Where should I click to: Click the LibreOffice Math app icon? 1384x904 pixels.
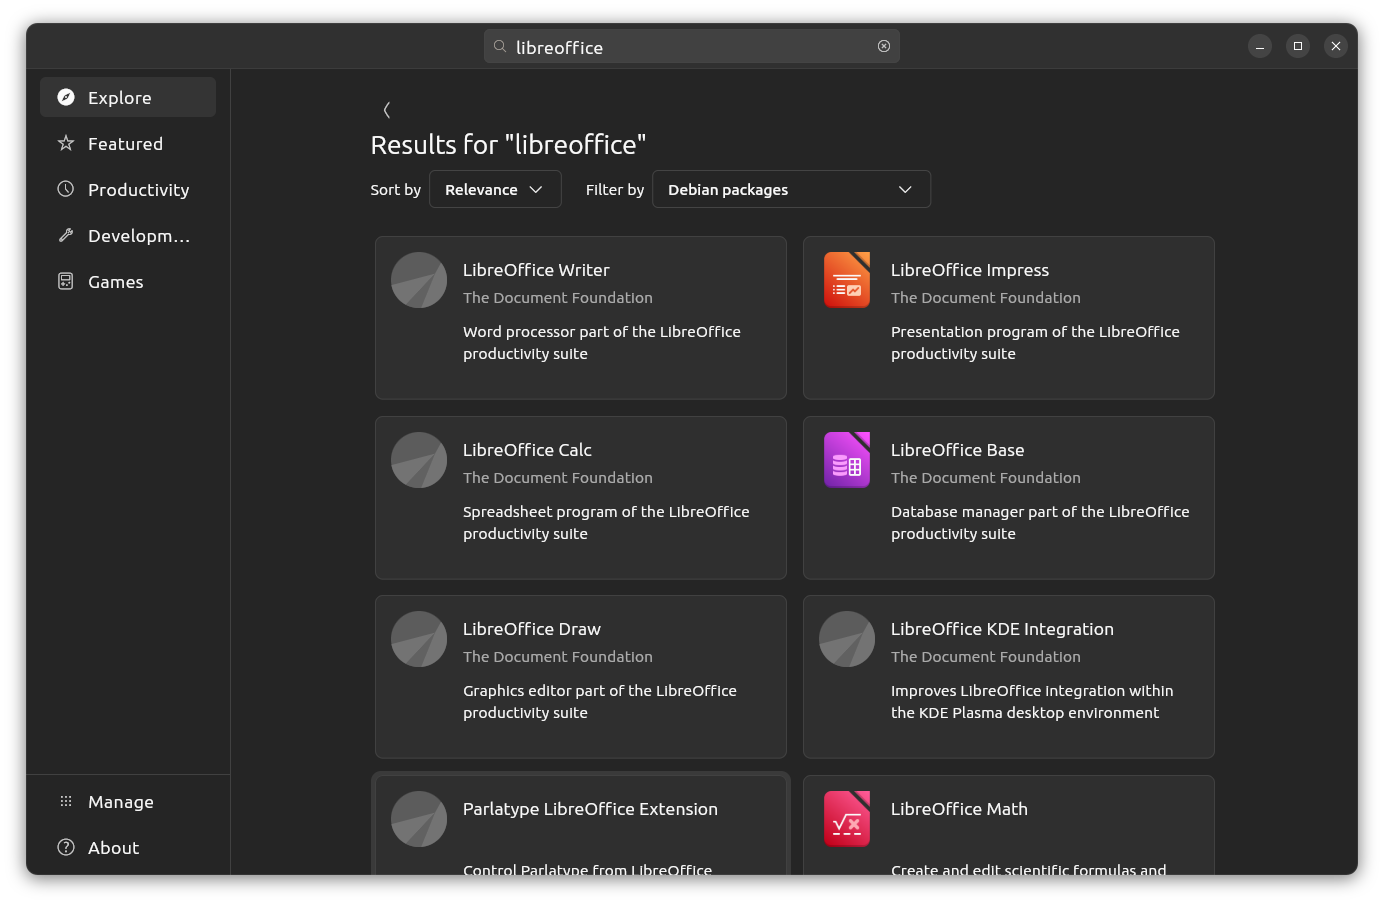click(x=846, y=819)
